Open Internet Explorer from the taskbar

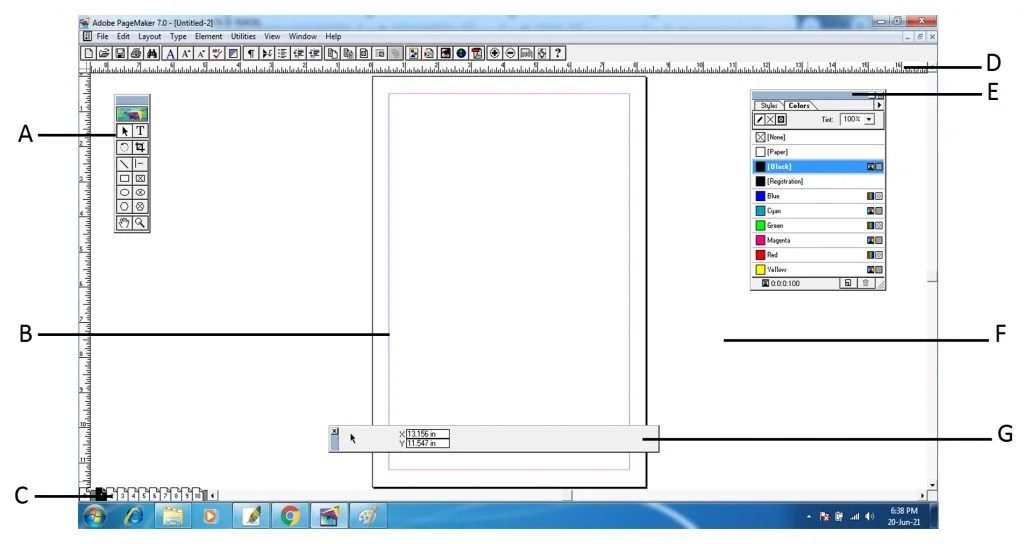(x=134, y=516)
